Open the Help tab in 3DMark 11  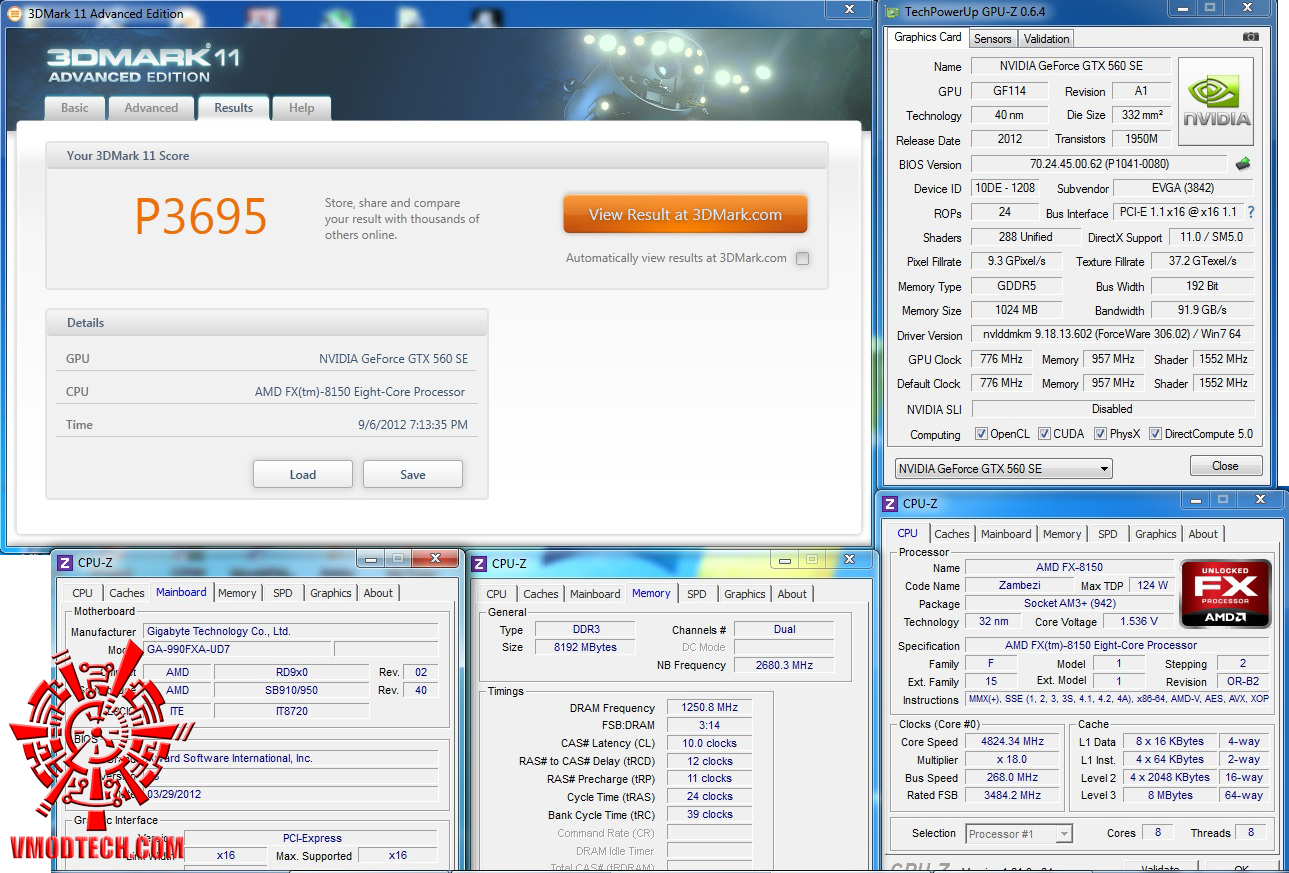[301, 108]
